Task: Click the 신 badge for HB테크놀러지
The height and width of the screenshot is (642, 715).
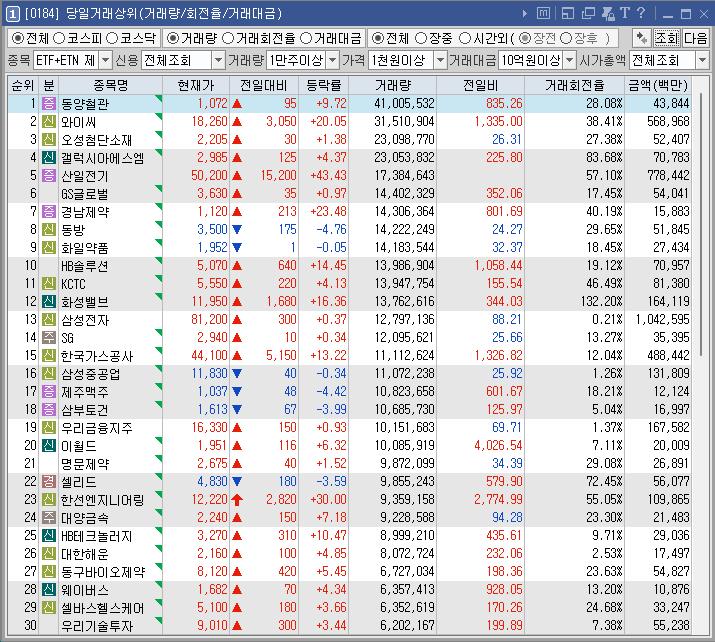Action: click(49, 535)
